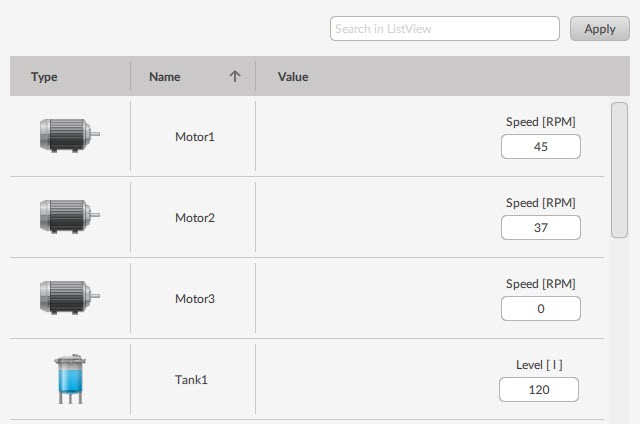The height and width of the screenshot is (424, 640).
Task: Click the sort arrow in Name column
Action: [235, 76]
